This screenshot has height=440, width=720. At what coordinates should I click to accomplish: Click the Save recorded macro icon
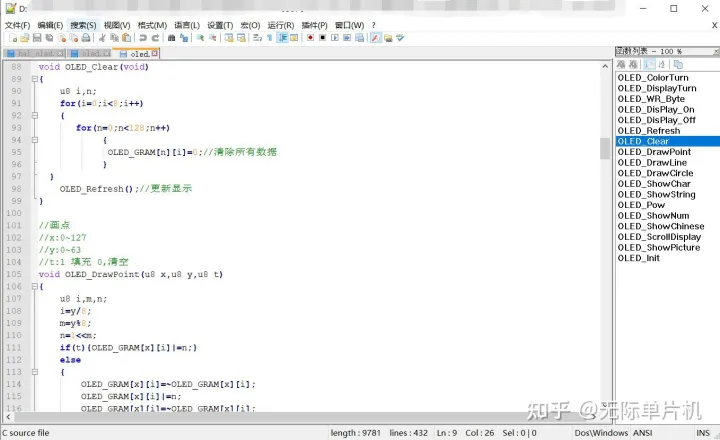[x=360, y=38]
